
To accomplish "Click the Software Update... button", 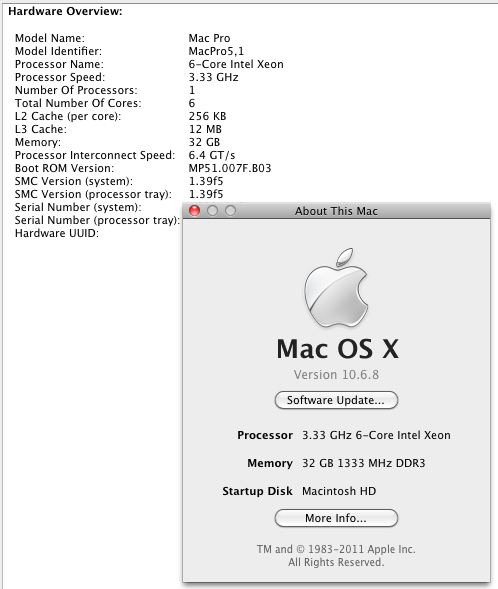I will coord(336,400).
